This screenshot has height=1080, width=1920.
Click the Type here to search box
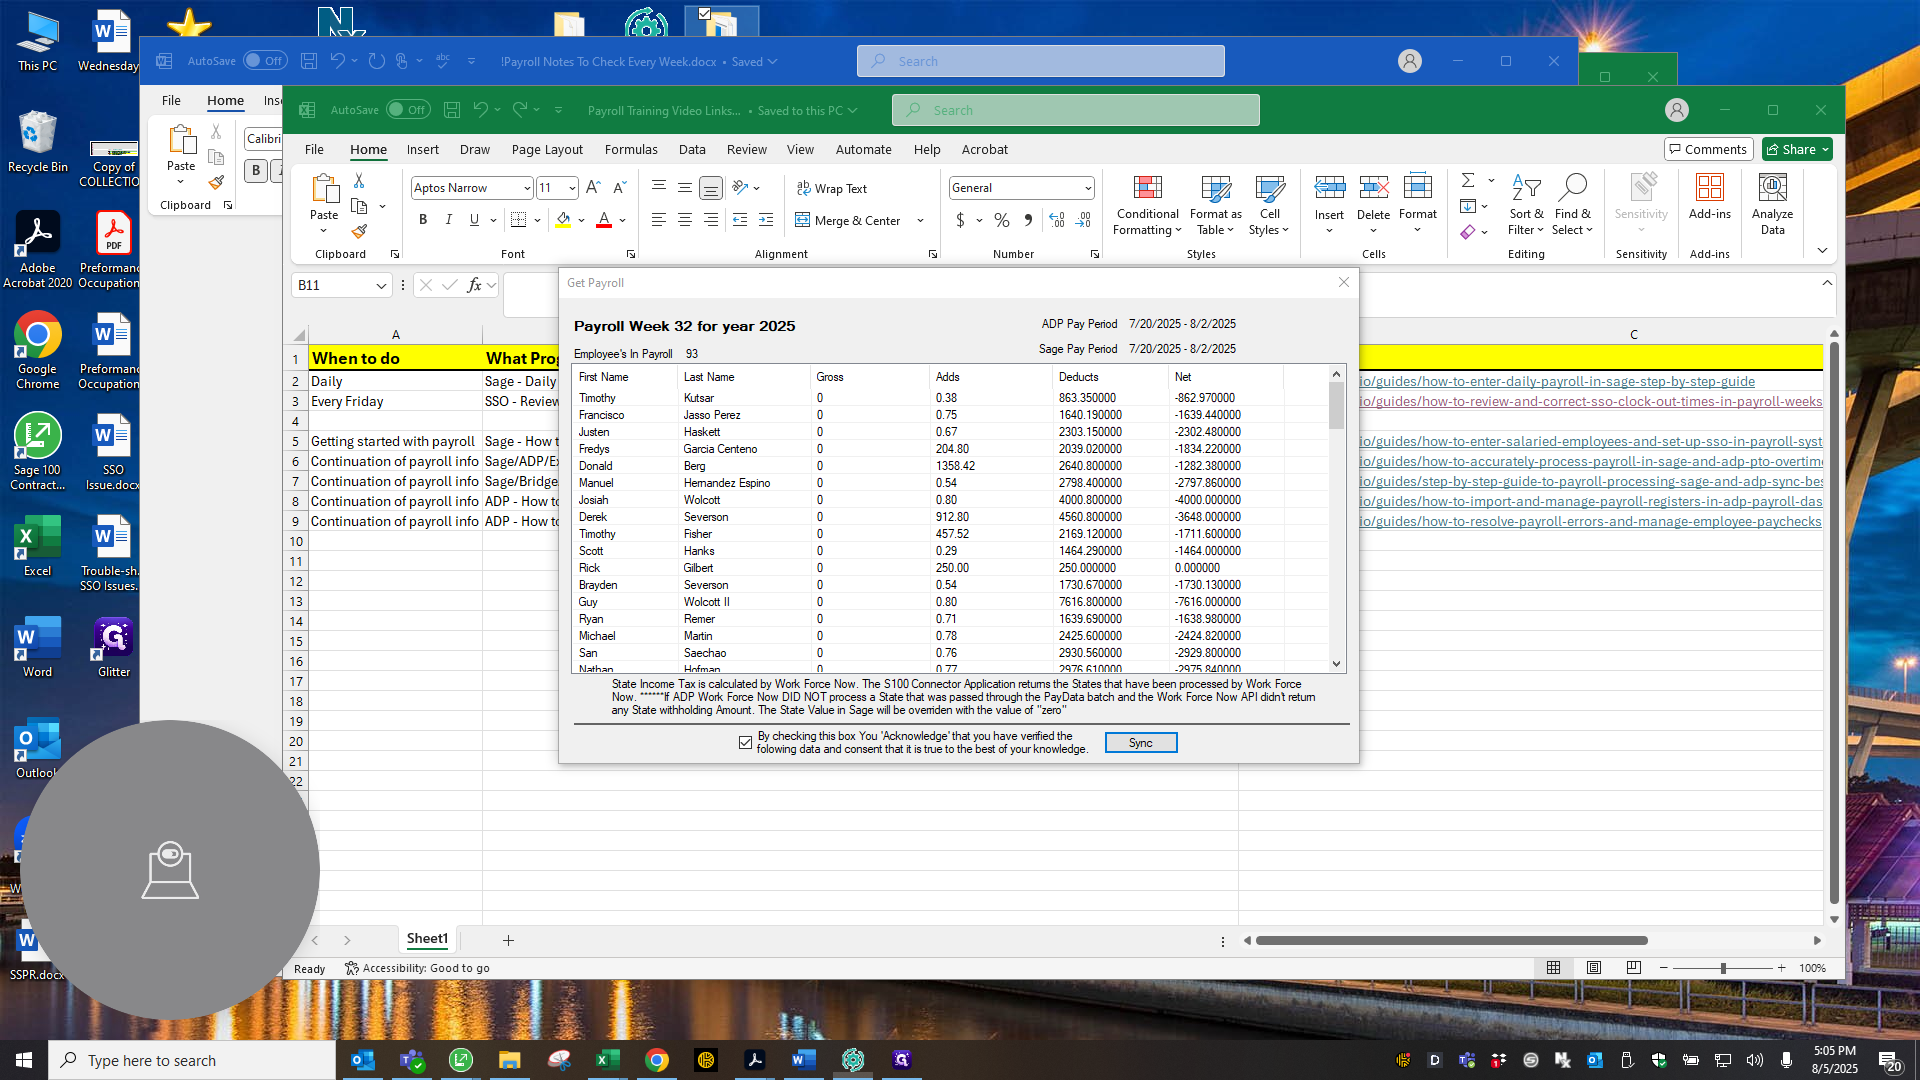[x=192, y=1060]
